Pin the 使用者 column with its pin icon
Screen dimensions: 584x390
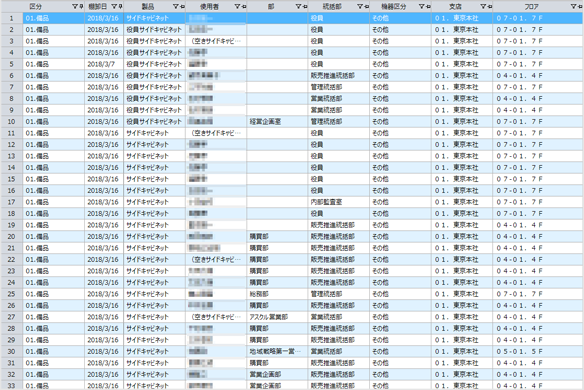244,6
